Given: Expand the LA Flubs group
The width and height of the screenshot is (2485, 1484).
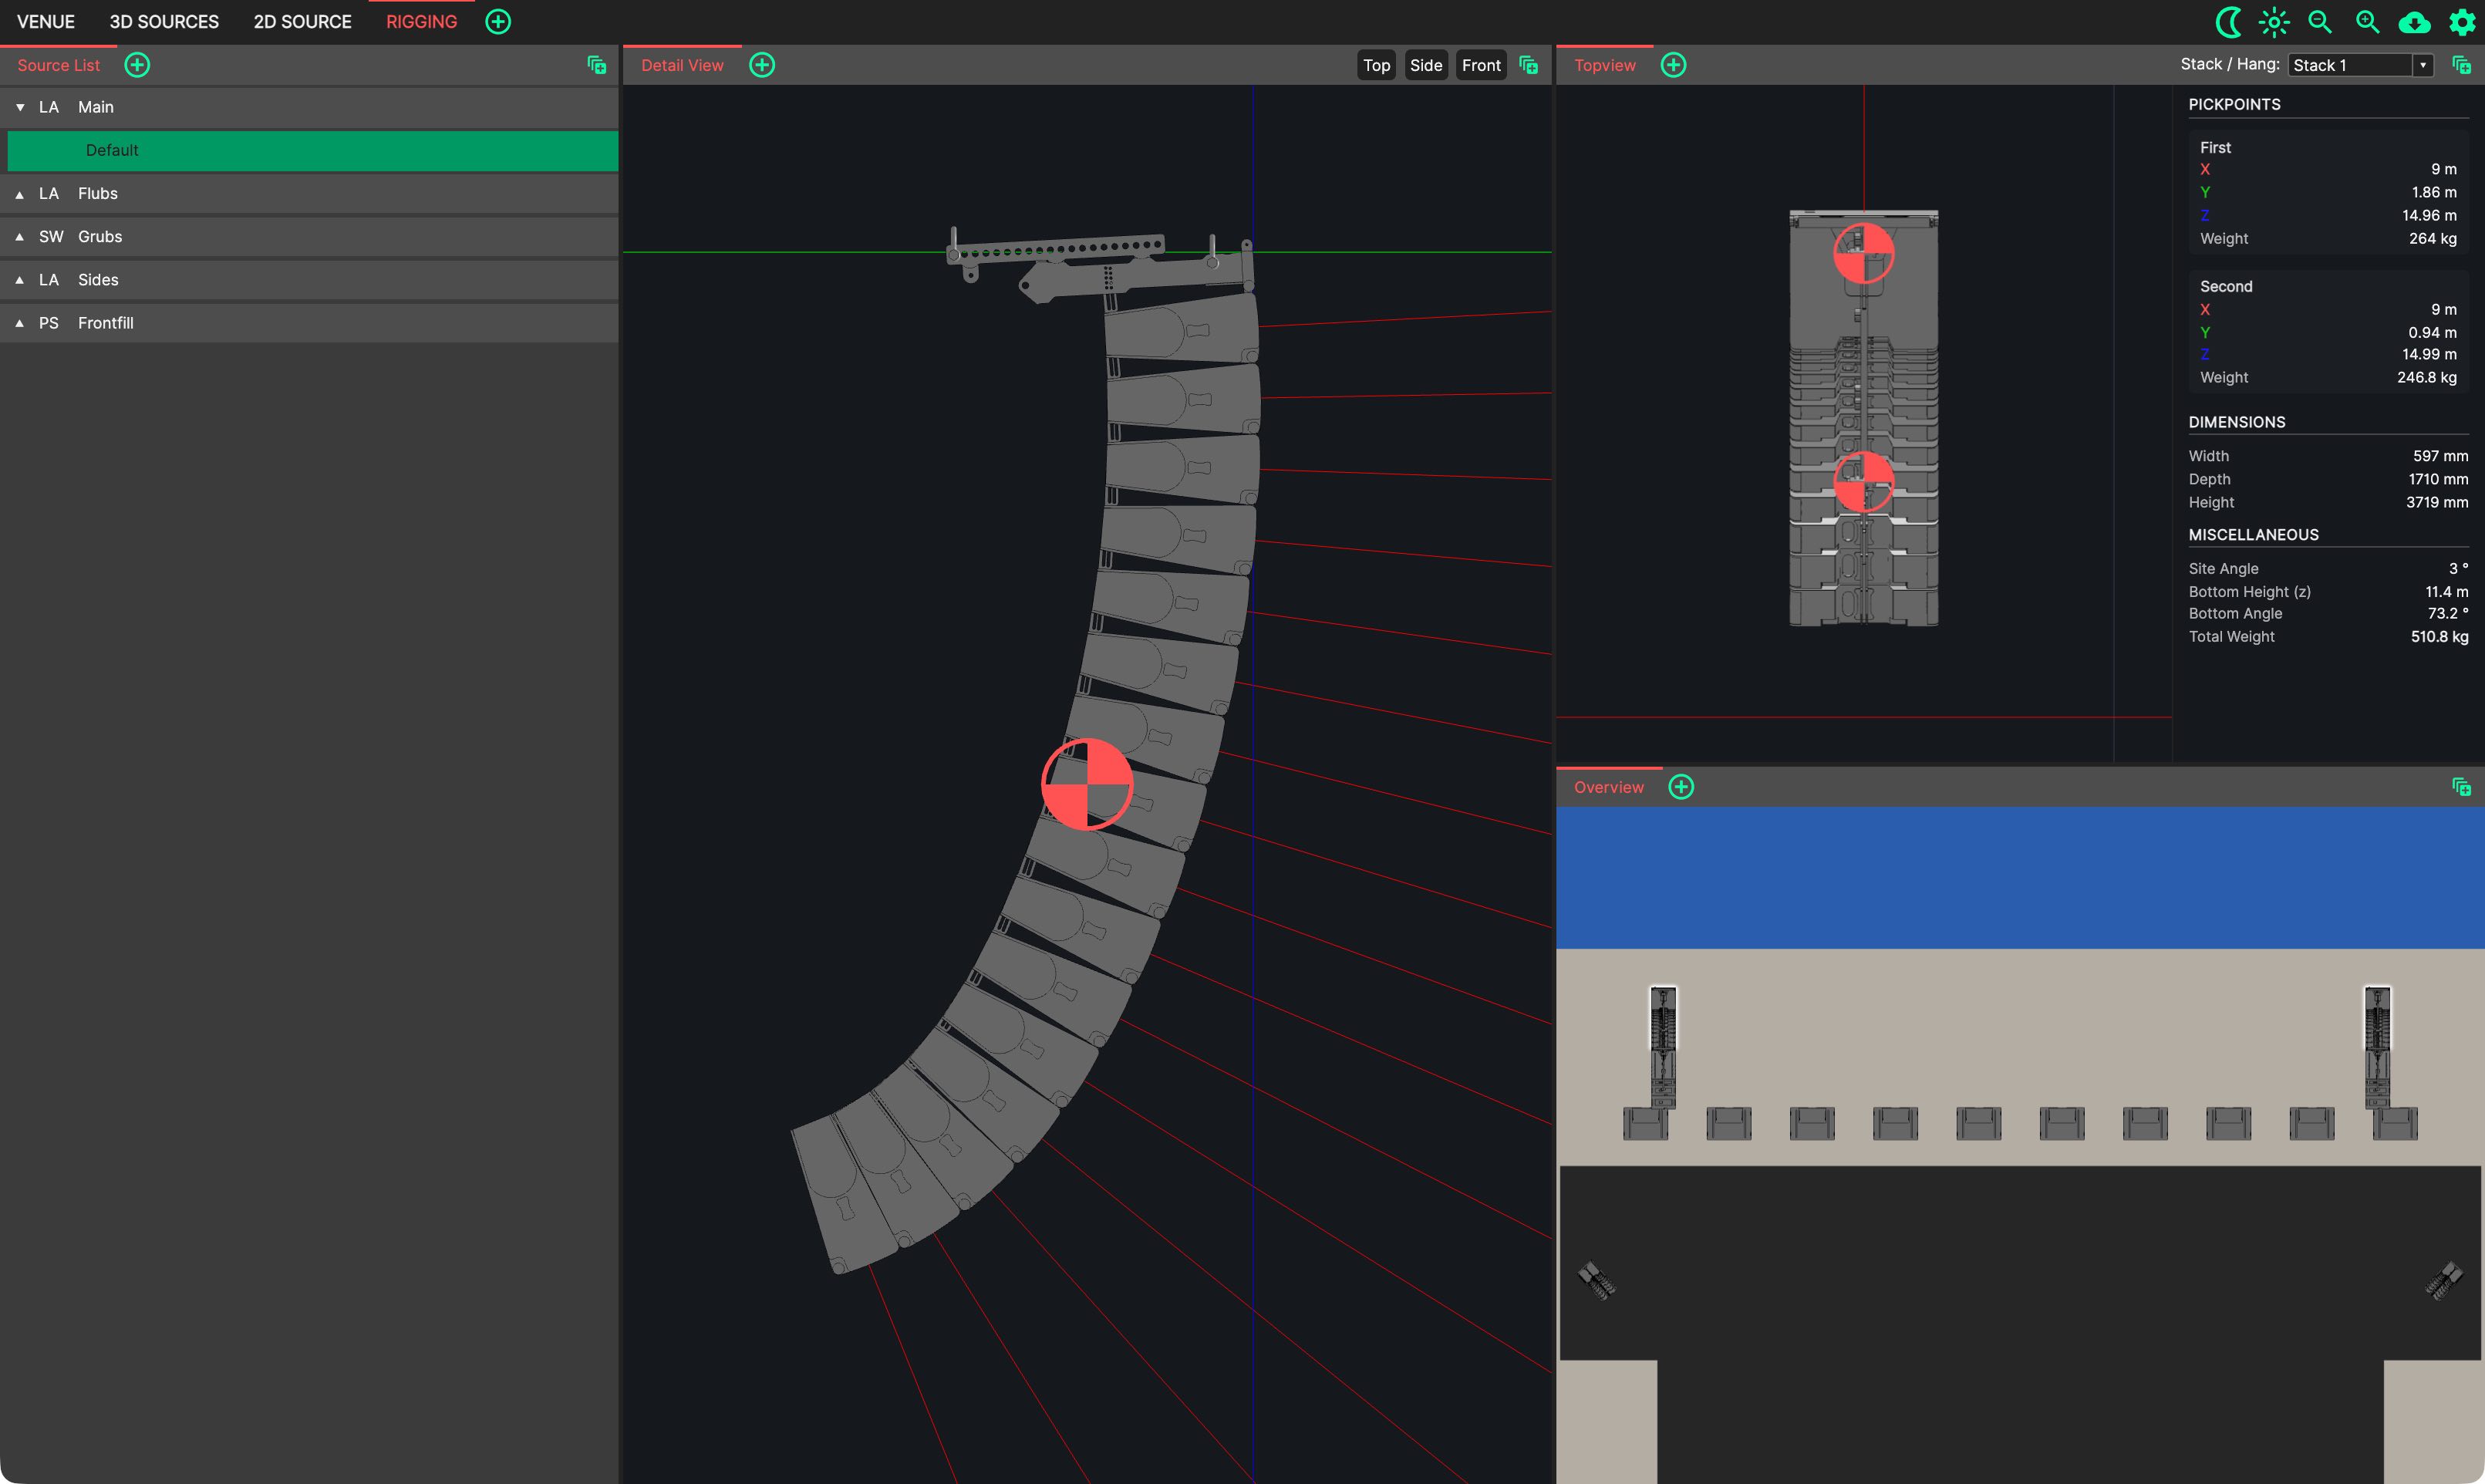Looking at the screenshot, I should 20,194.
